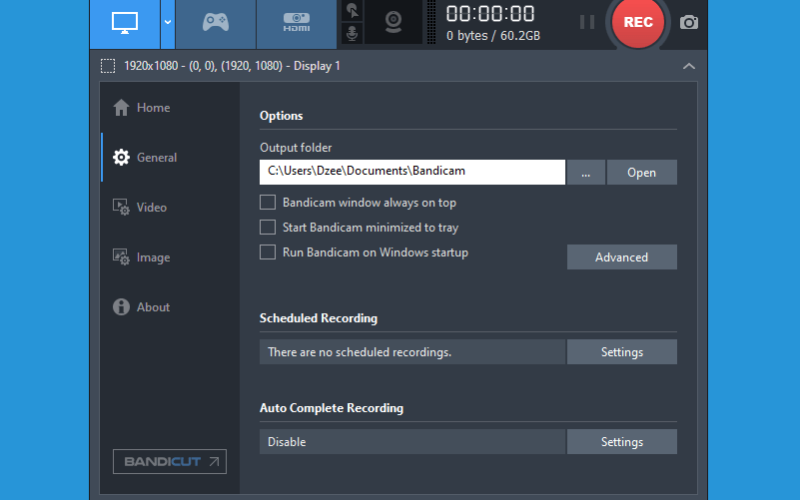Enable Bandicam window always on top
Image resolution: width=800 pixels, height=500 pixels.
click(x=268, y=203)
